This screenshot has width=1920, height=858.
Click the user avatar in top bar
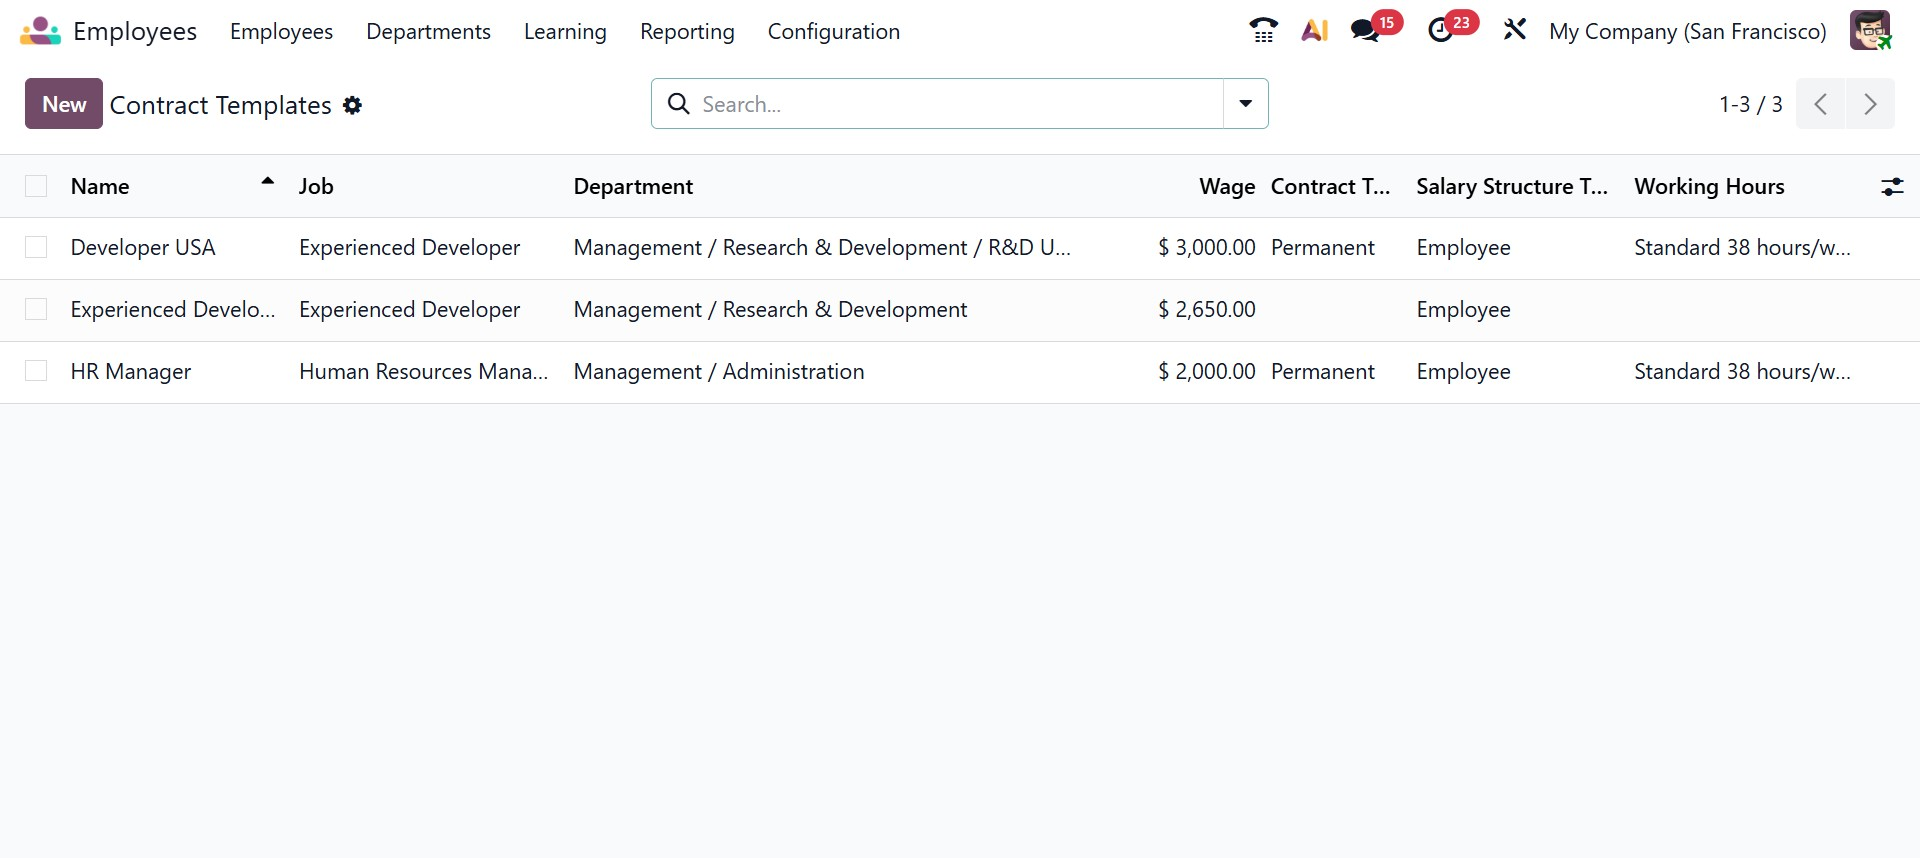pos(1869,31)
